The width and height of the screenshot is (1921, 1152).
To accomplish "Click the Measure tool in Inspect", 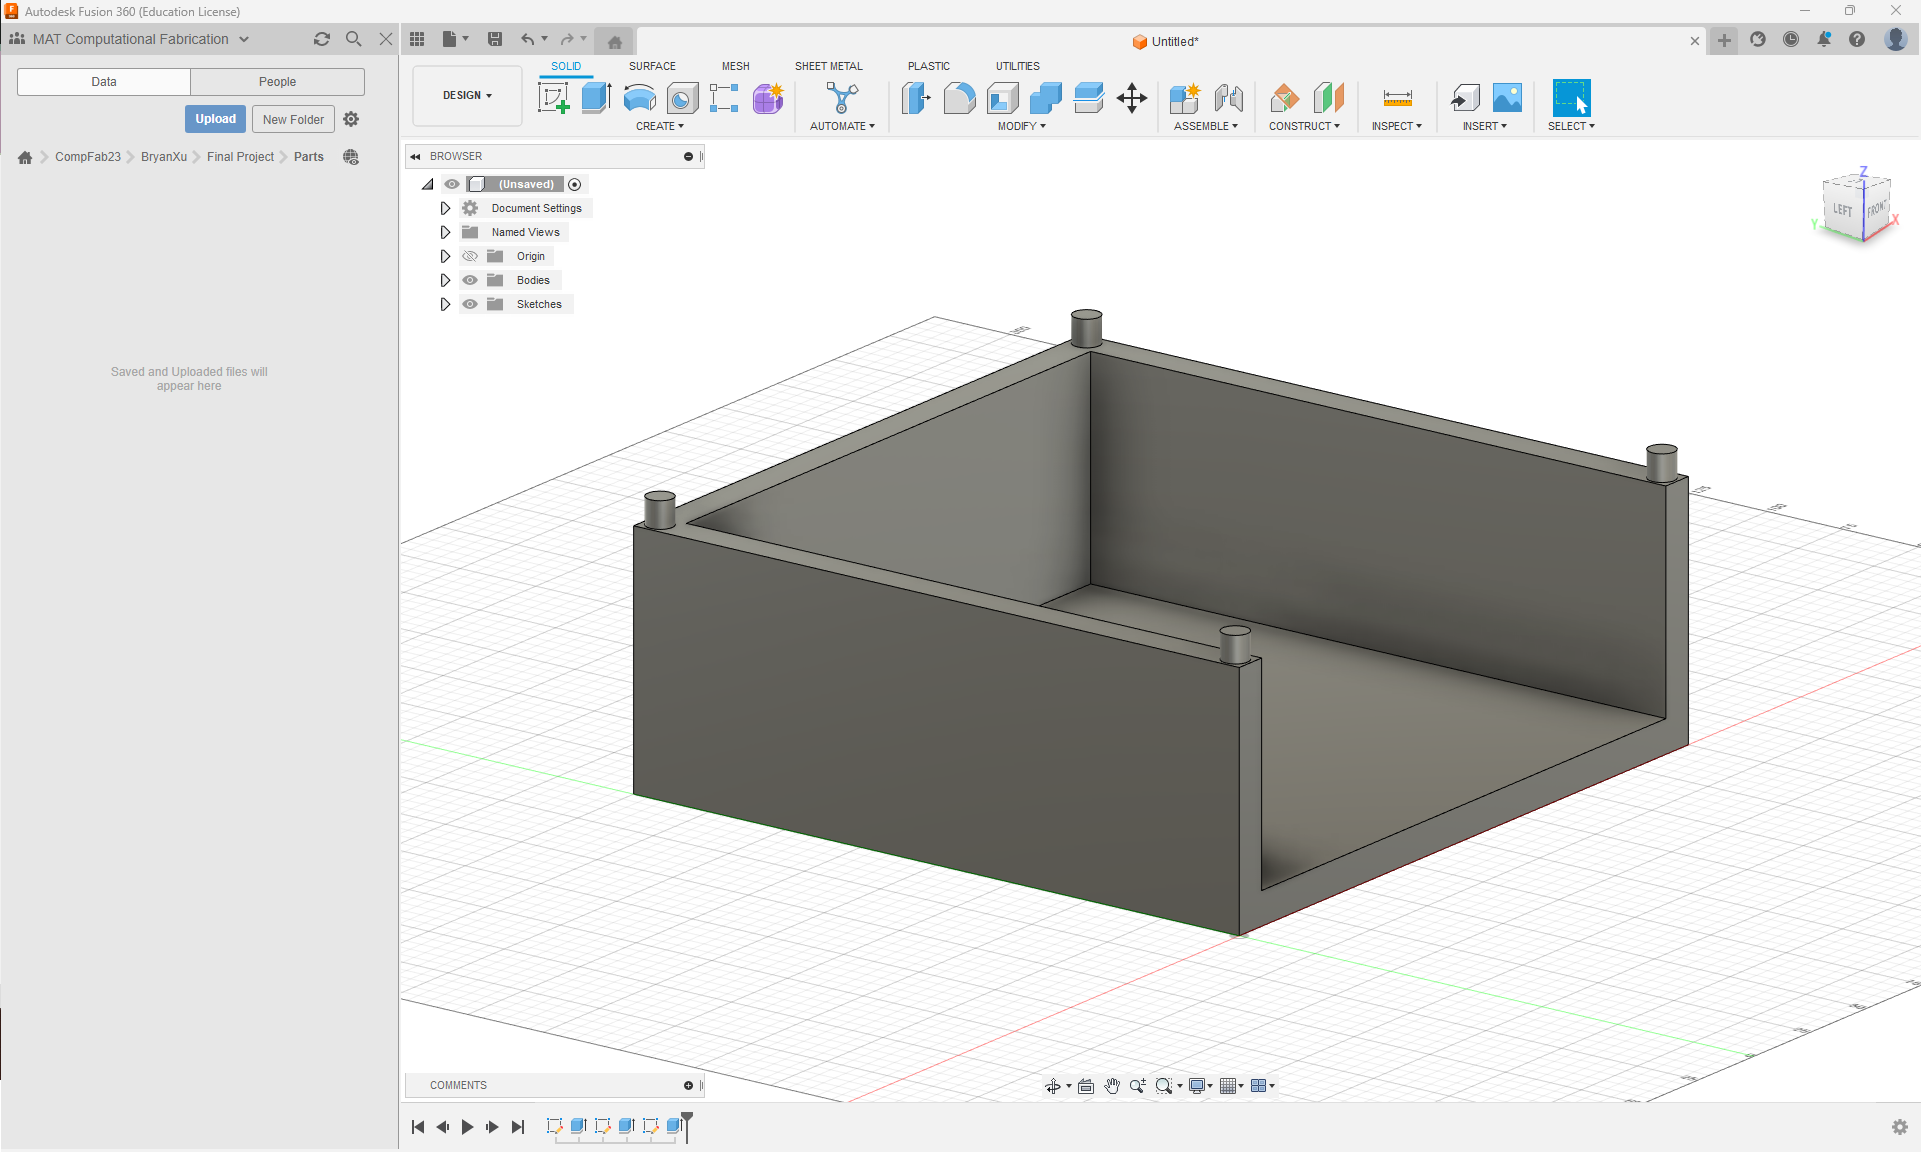I will pos(1397,98).
